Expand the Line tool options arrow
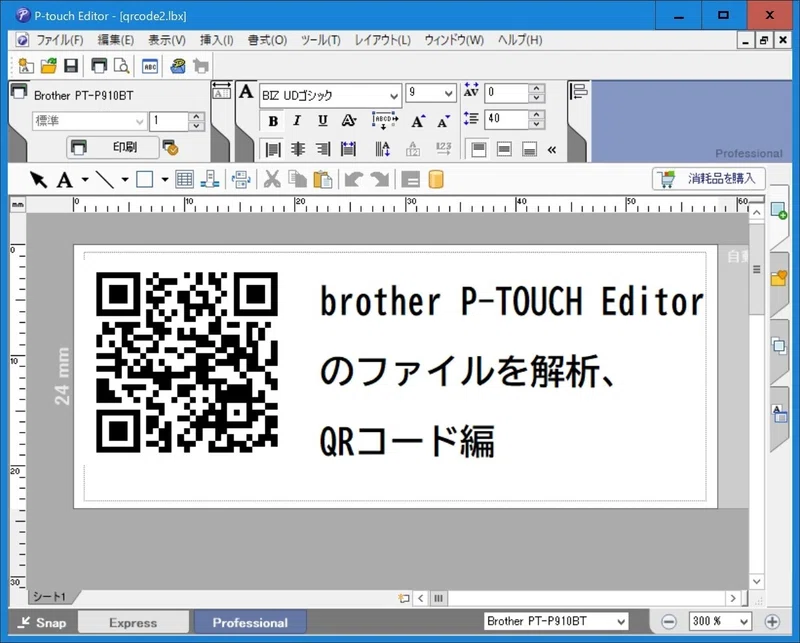 click(x=124, y=180)
